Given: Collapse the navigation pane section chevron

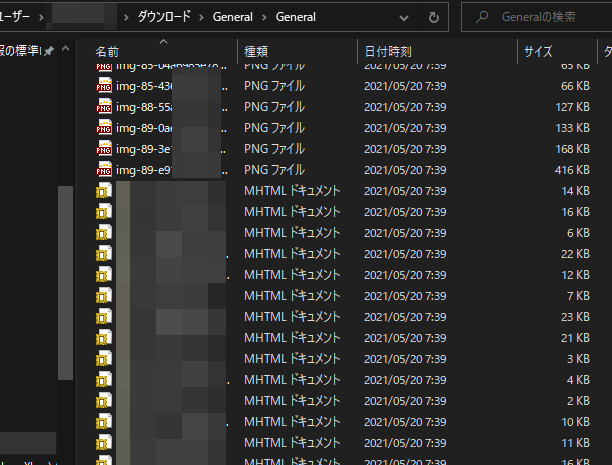Looking at the screenshot, I should (66, 49).
